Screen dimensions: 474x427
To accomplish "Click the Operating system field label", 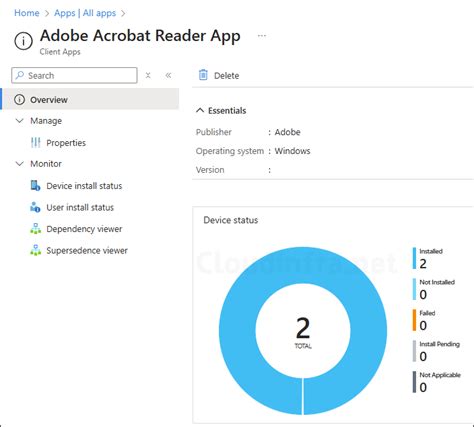I will tap(230, 151).
